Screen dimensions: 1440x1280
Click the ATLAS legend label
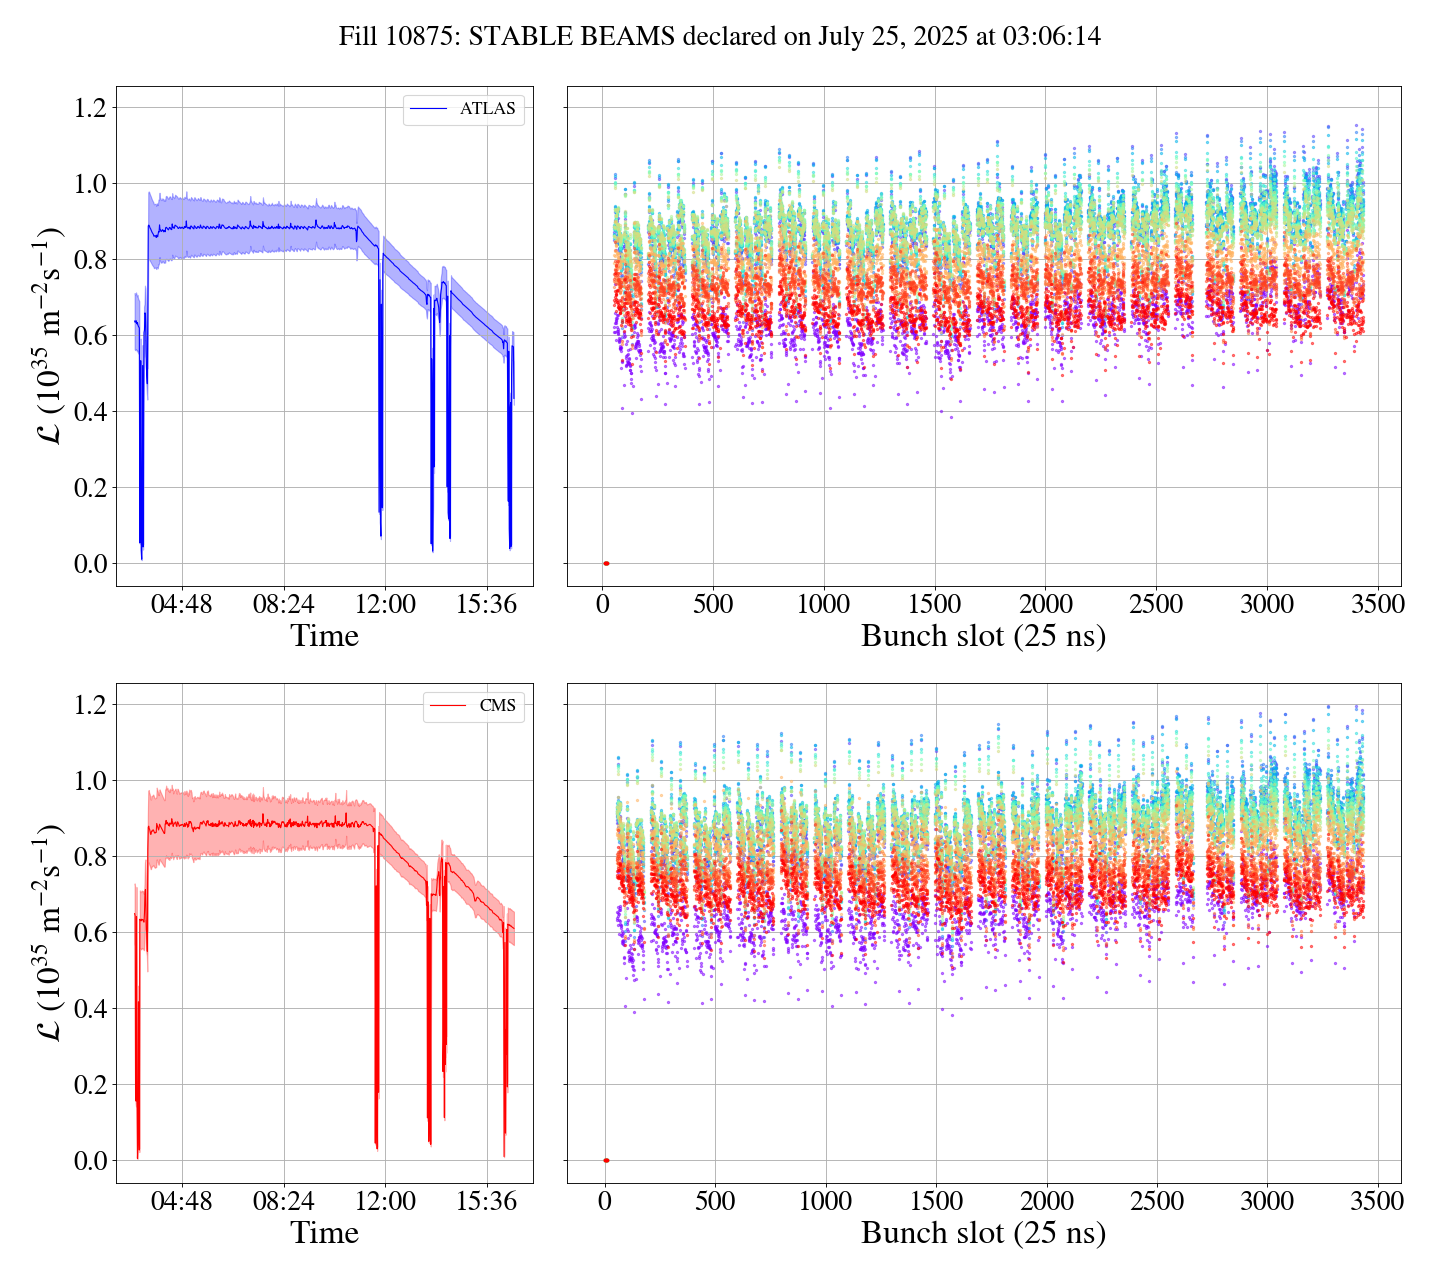[x=487, y=109]
